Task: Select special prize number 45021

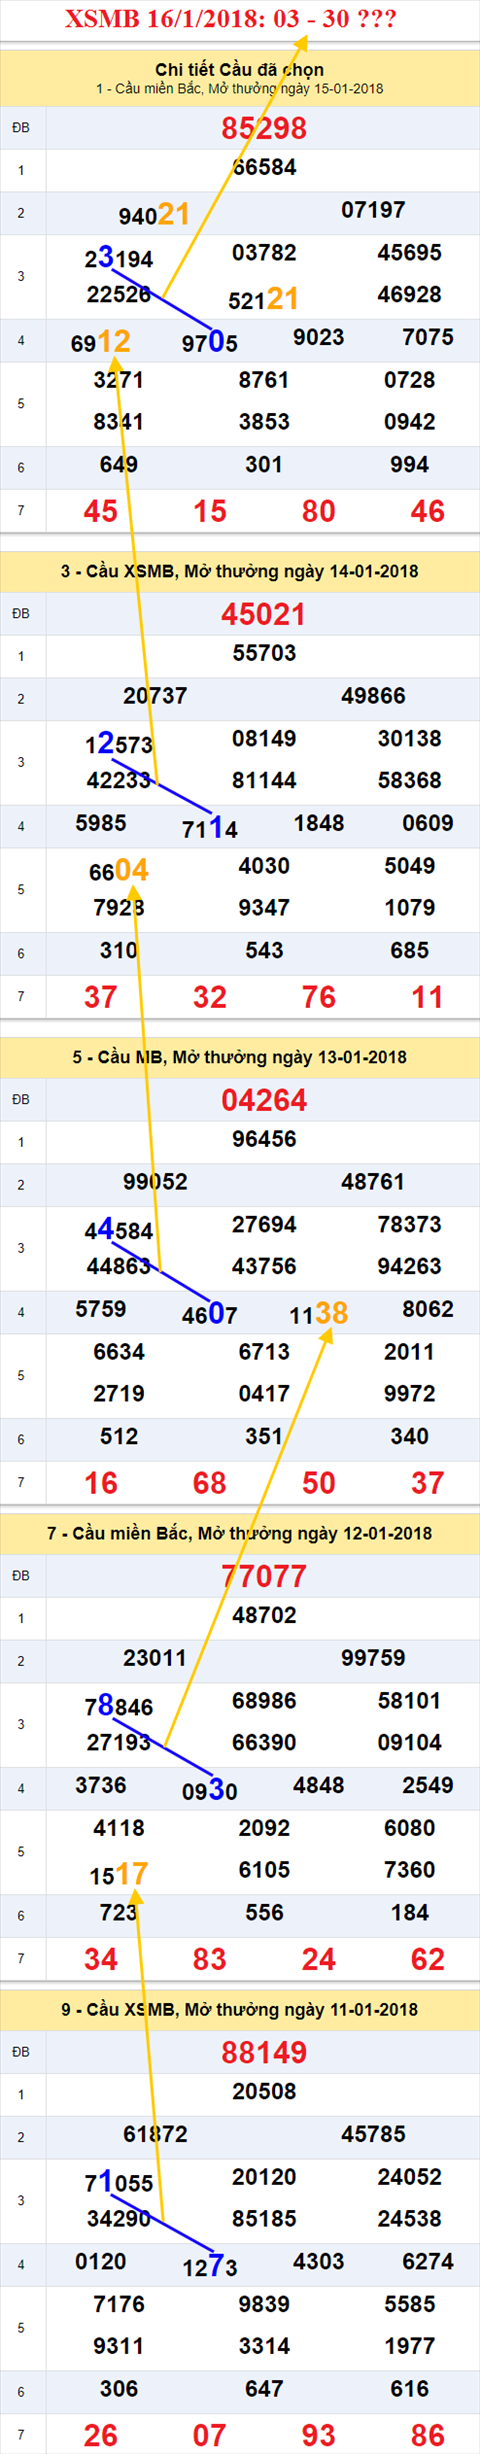Action: pos(264,614)
